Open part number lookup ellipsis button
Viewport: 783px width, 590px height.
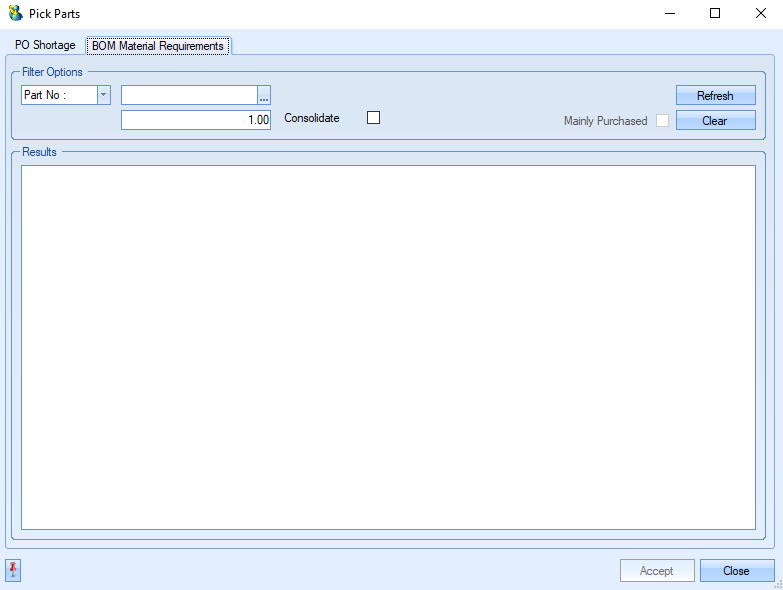pyautogui.click(x=264, y=95)
